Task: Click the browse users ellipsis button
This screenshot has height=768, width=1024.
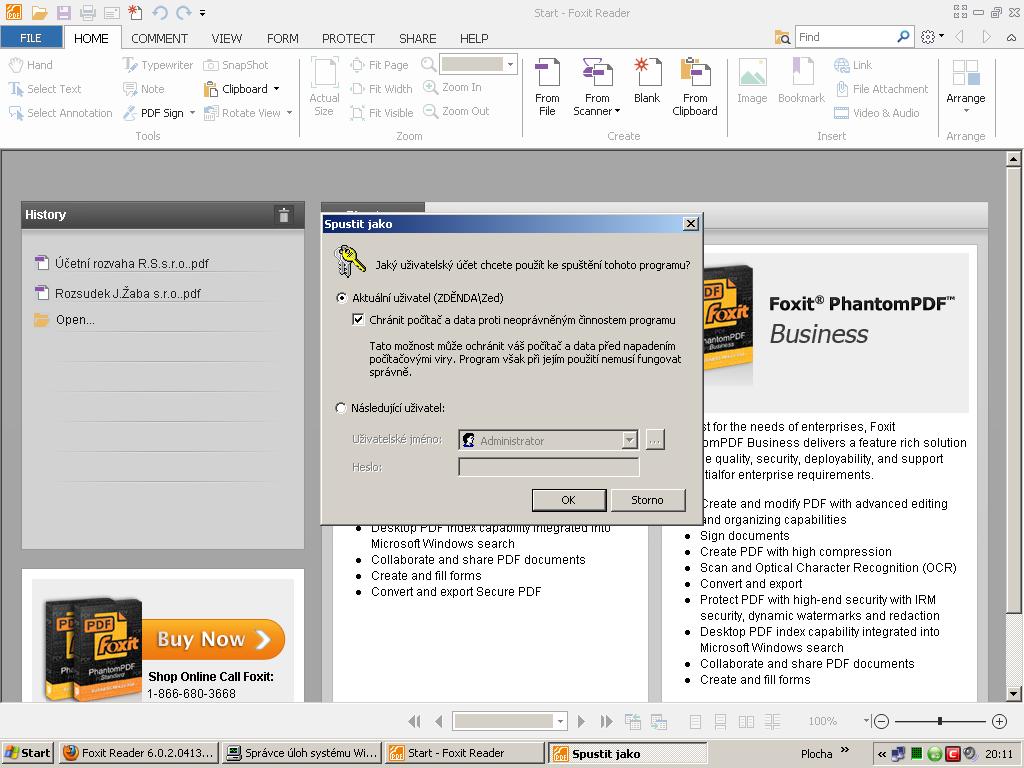Action: pyautogui.click(x=655, y=440)
